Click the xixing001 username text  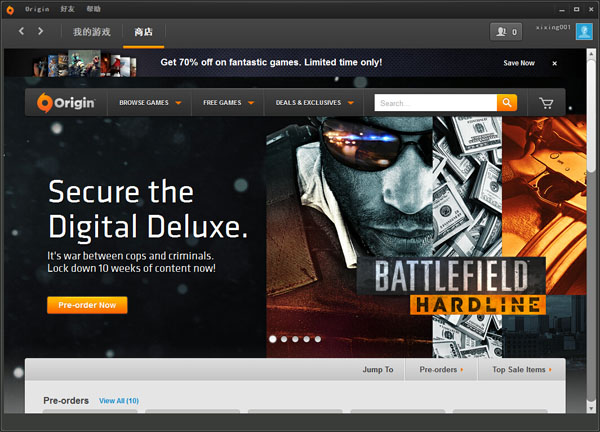click(553, 28)
